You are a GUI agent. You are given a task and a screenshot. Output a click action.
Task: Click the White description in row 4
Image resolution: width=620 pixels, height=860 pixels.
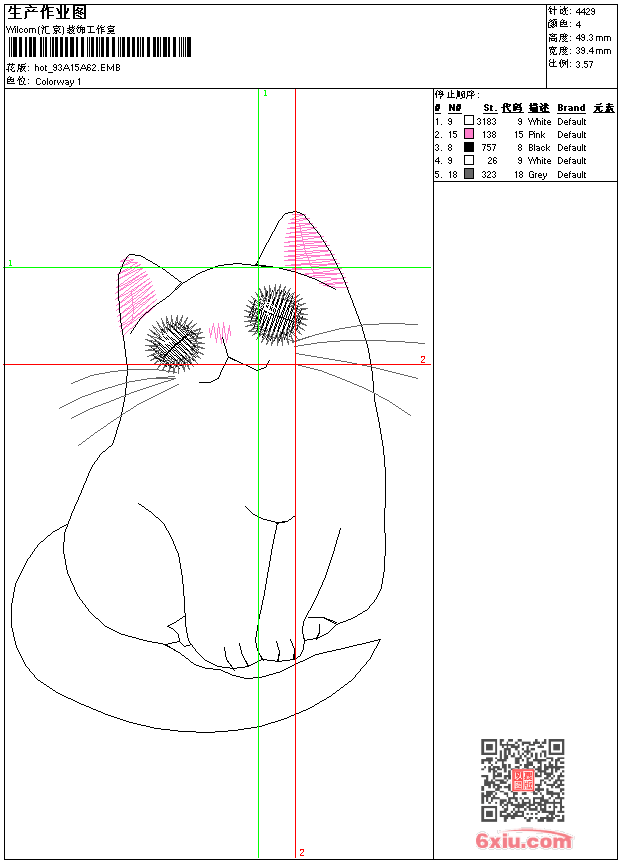click(539, 161)
